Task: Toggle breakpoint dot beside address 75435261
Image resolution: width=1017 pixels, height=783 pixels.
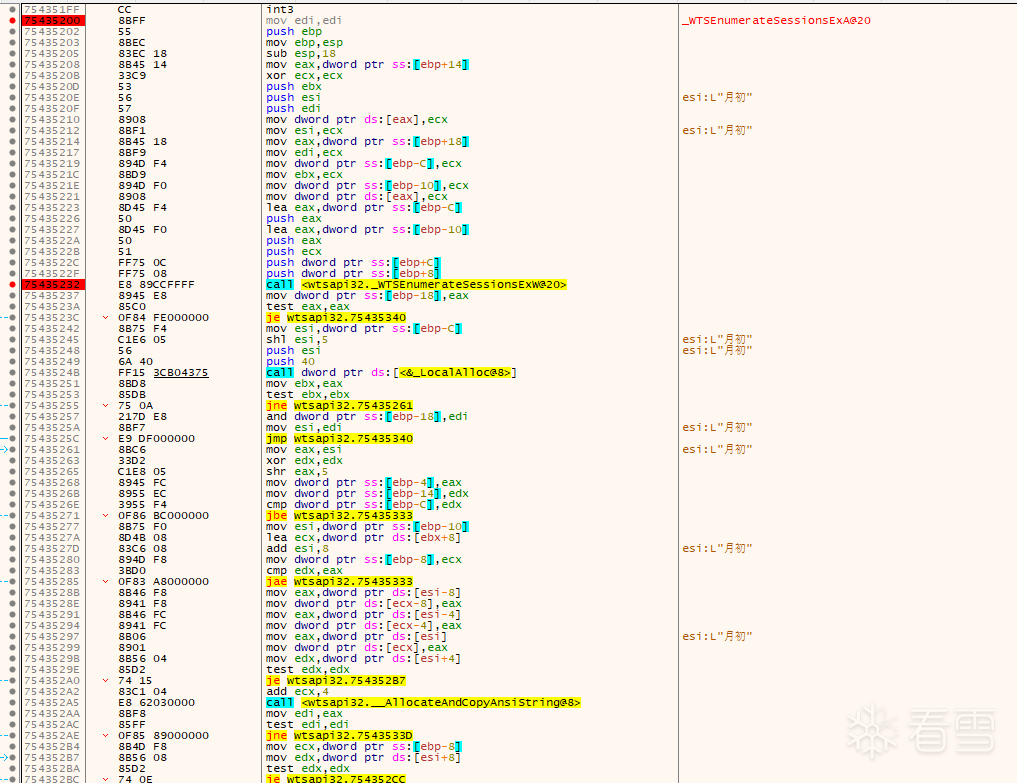Action: (x=12, y=450)
